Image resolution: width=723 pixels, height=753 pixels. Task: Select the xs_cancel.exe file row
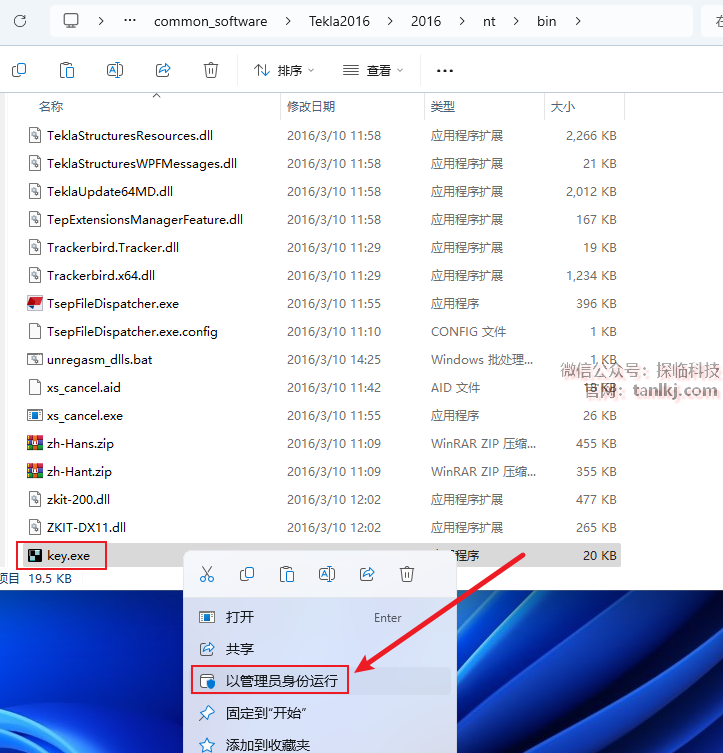click(x=85, y=415)
